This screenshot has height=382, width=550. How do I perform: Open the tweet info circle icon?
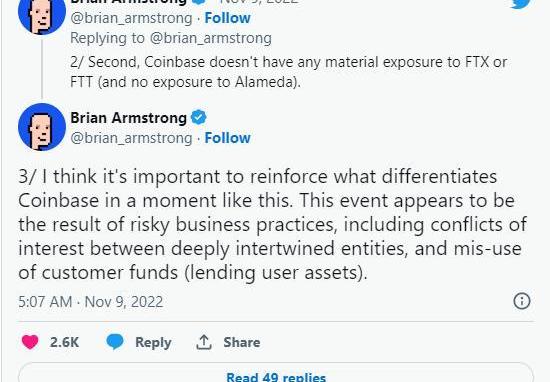click(x=522, y=301)
